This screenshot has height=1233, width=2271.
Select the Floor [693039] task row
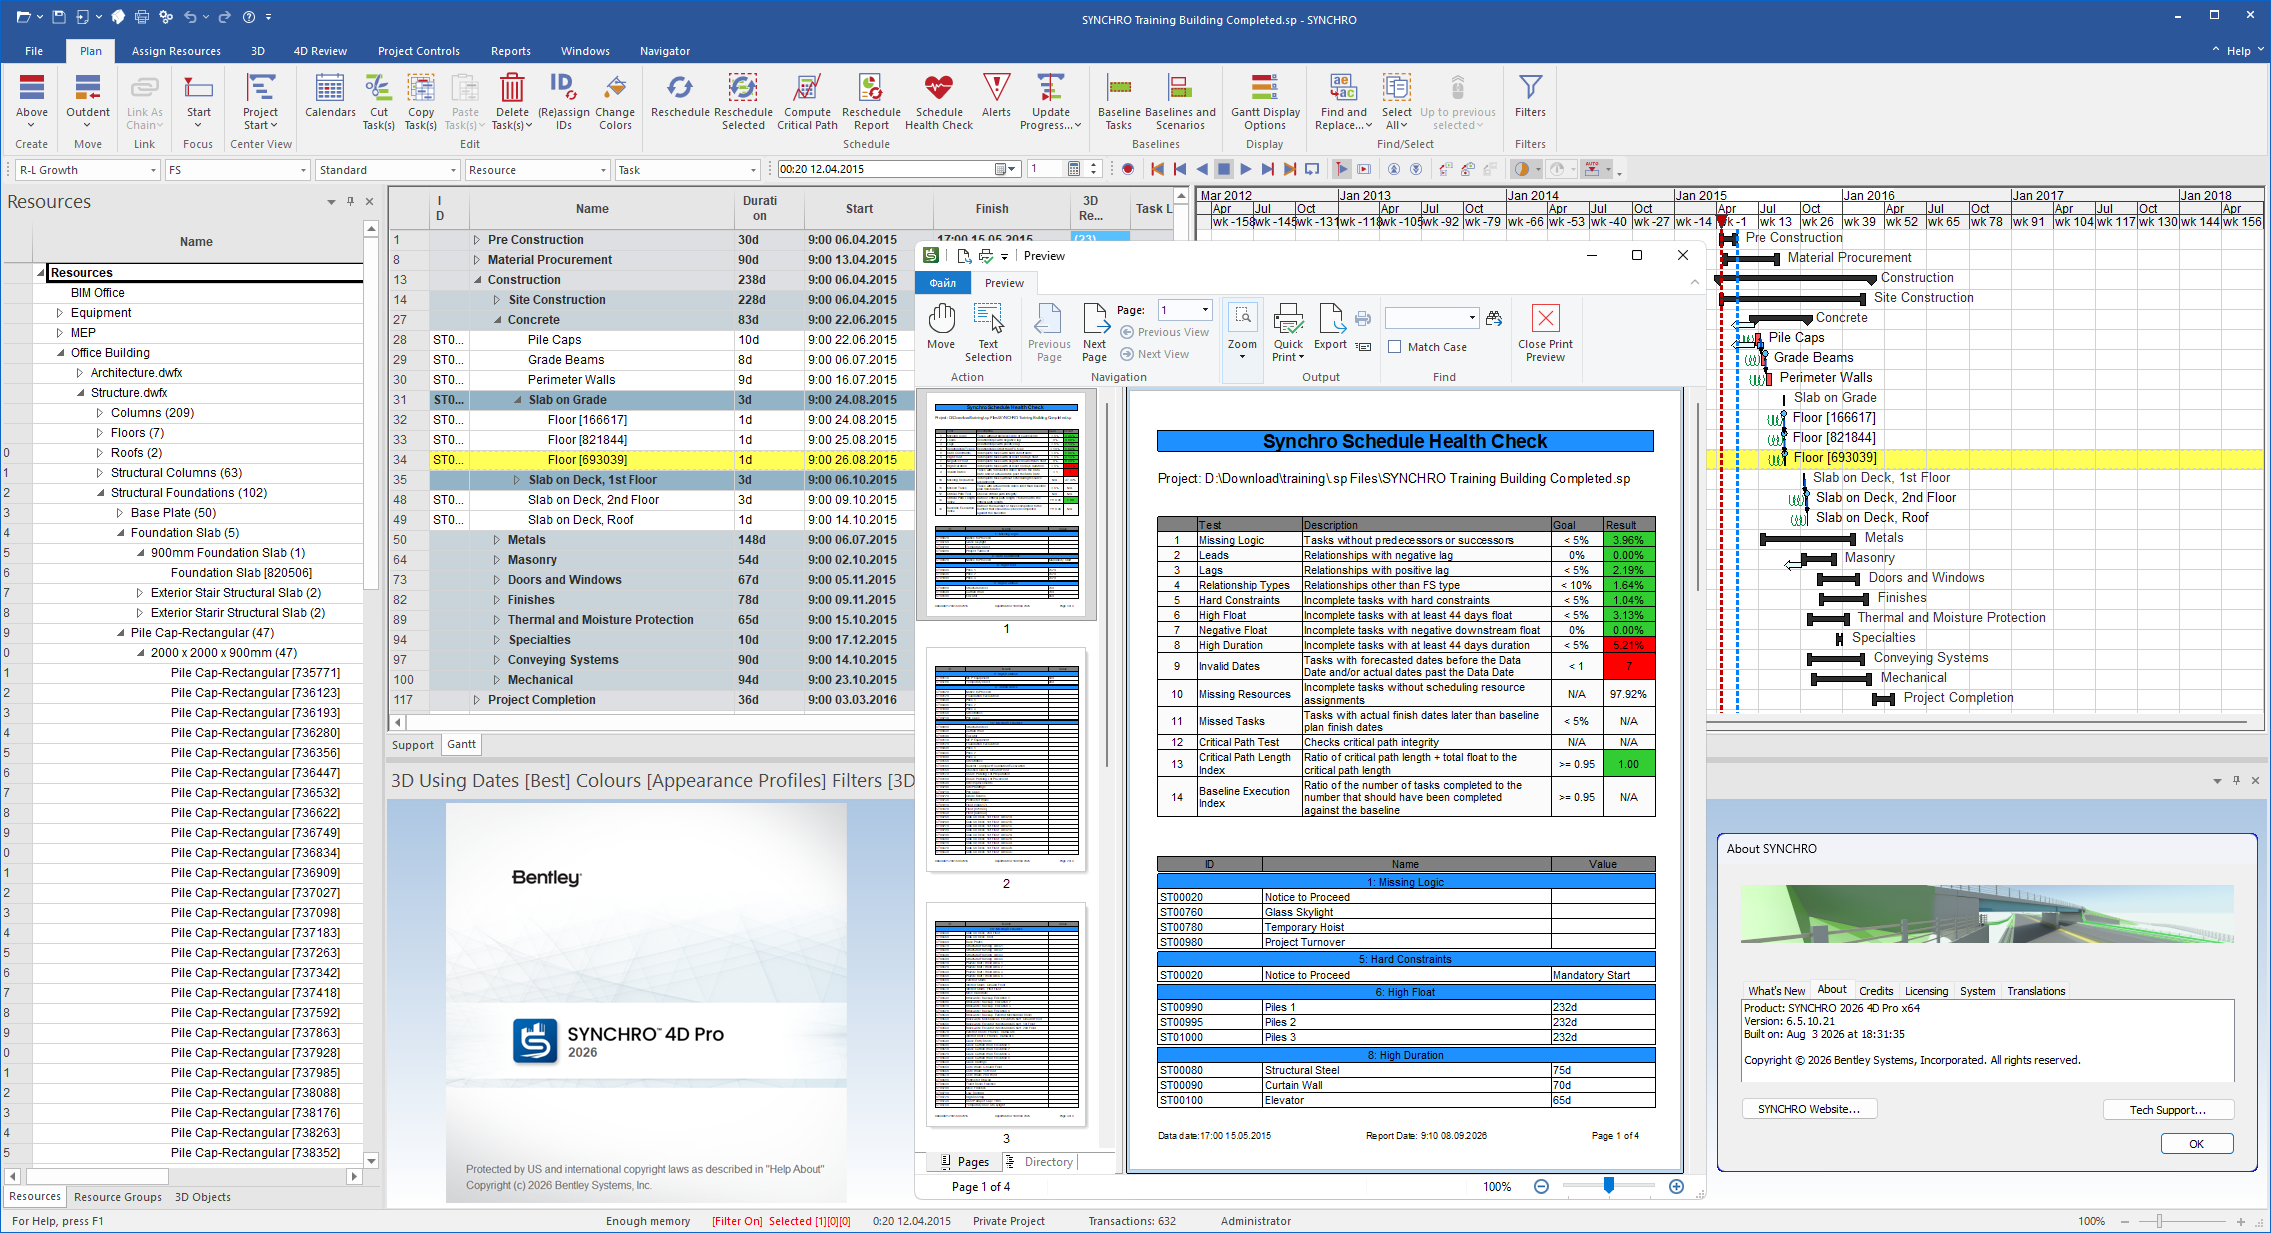[650, 460]
